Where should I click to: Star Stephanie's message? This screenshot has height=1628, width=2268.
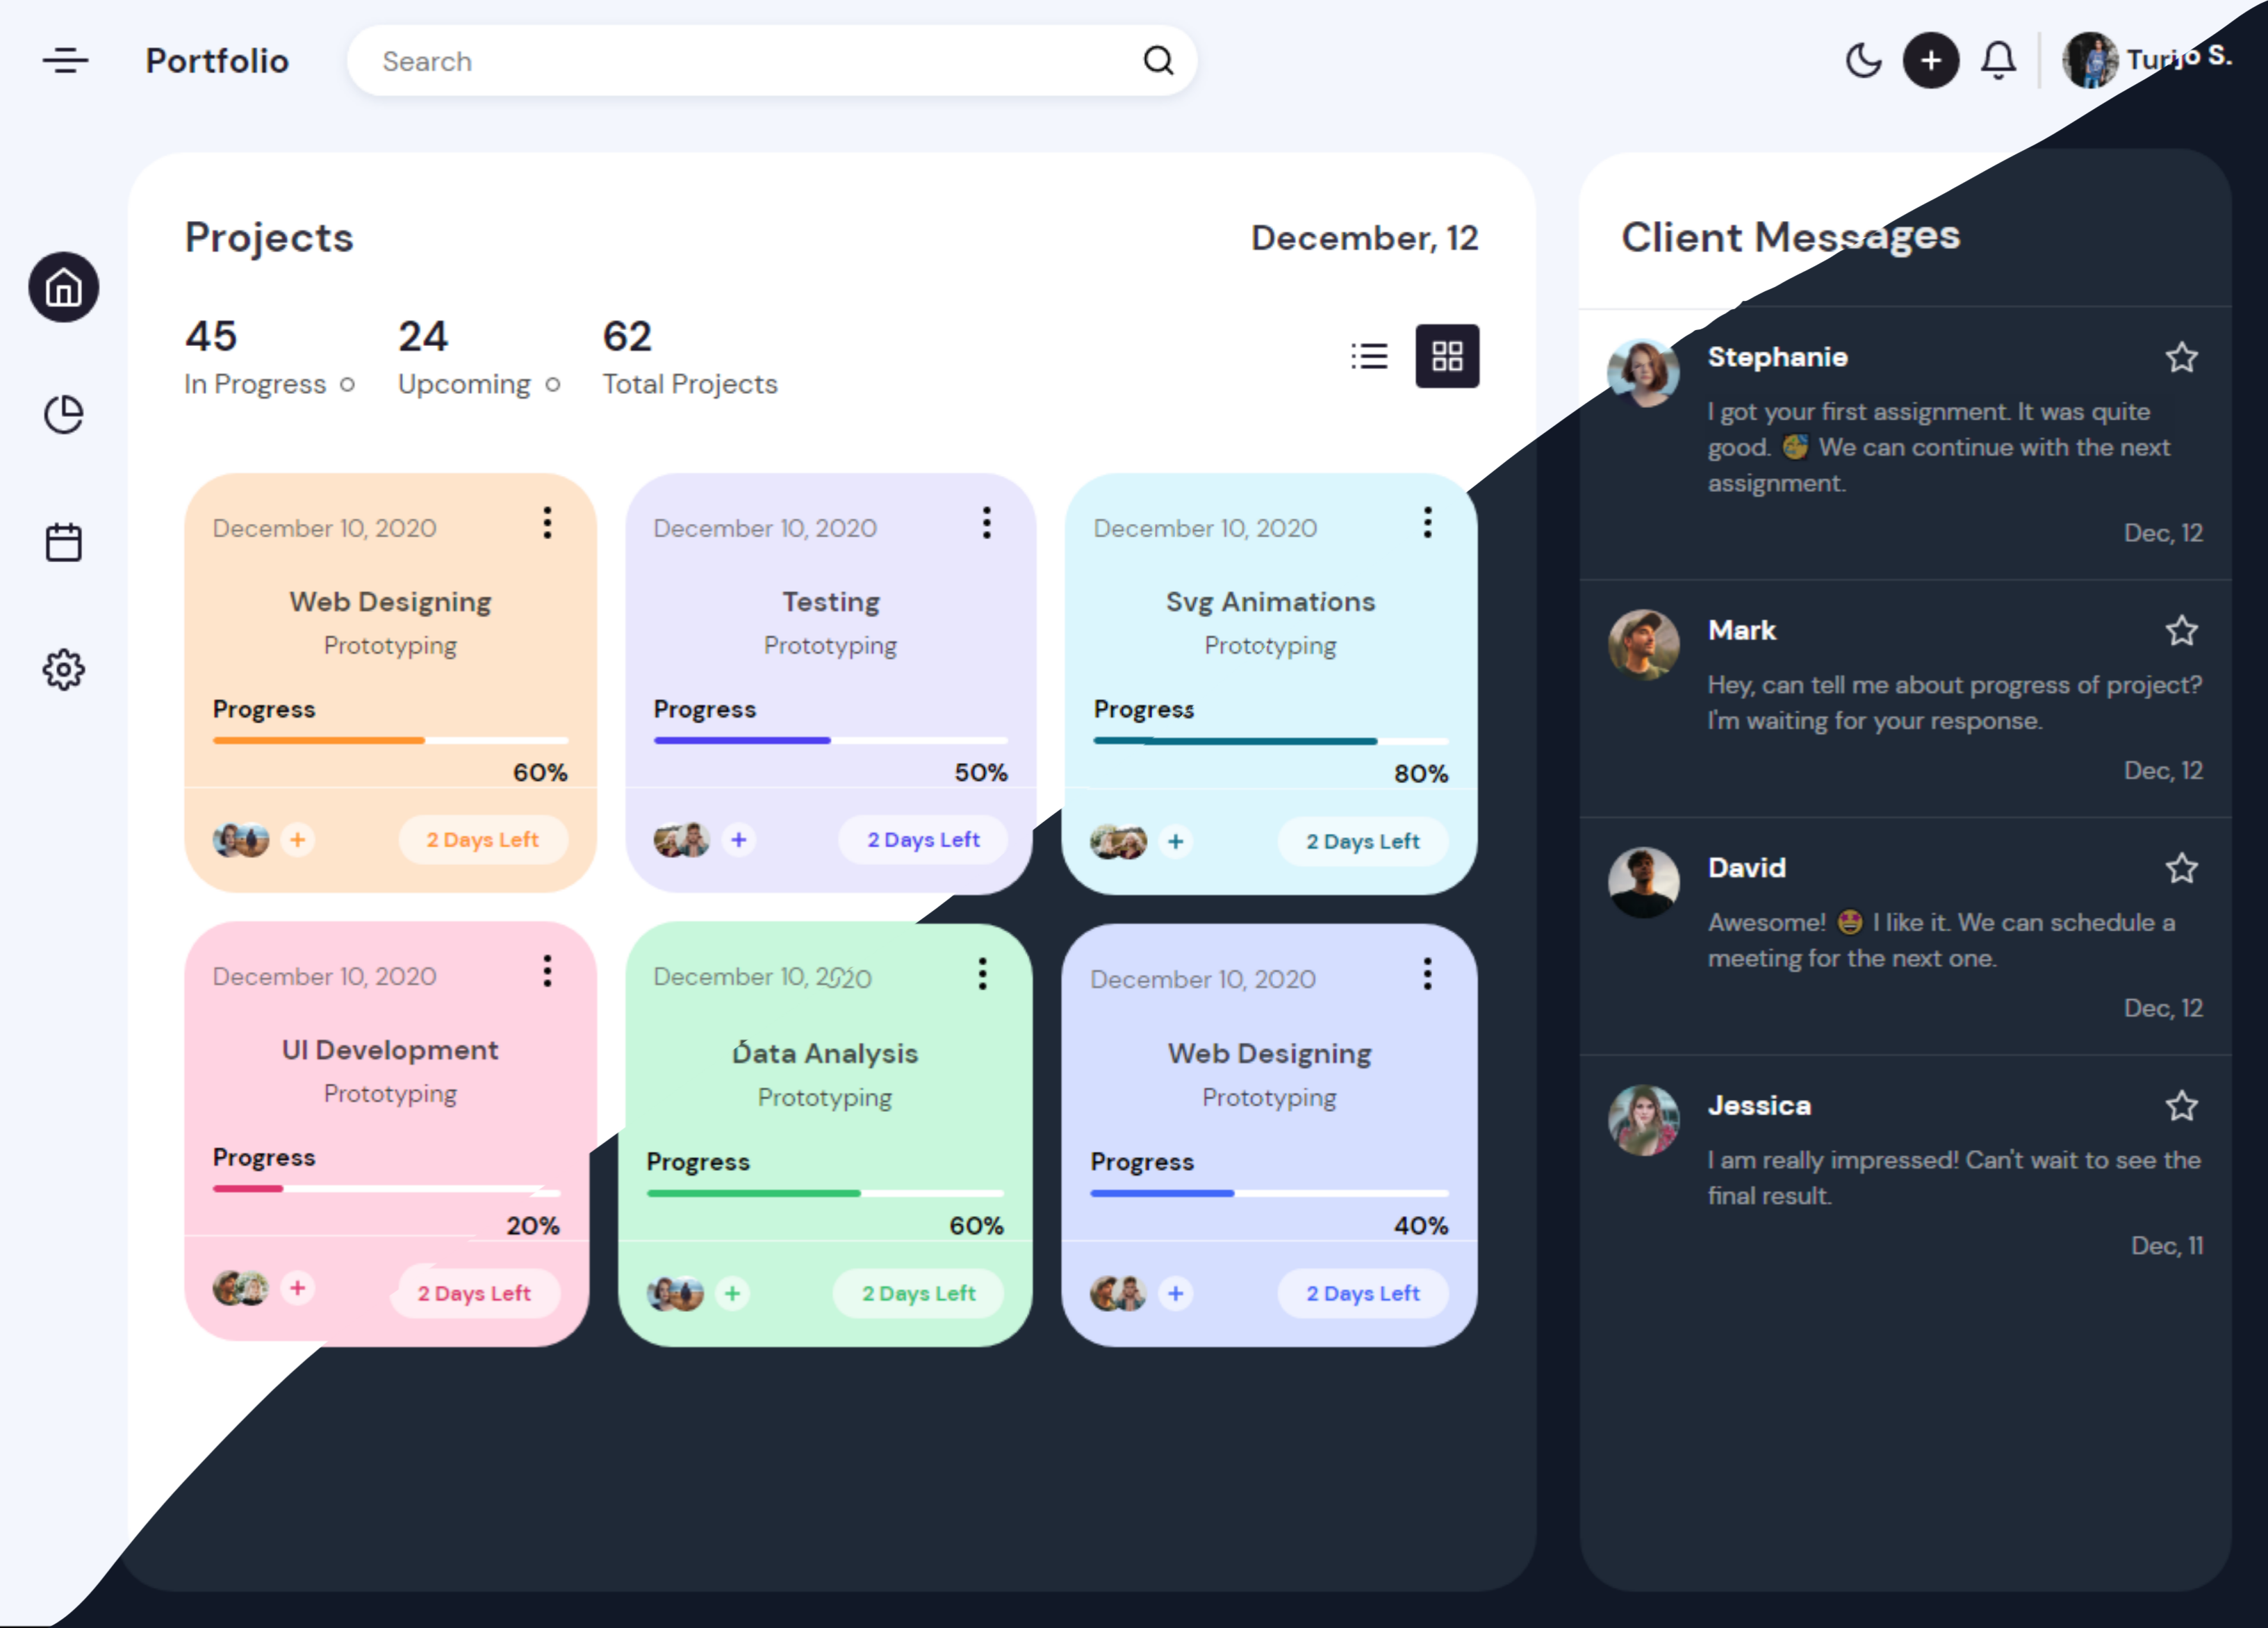pyautogui.click(x=2181, y=357)
